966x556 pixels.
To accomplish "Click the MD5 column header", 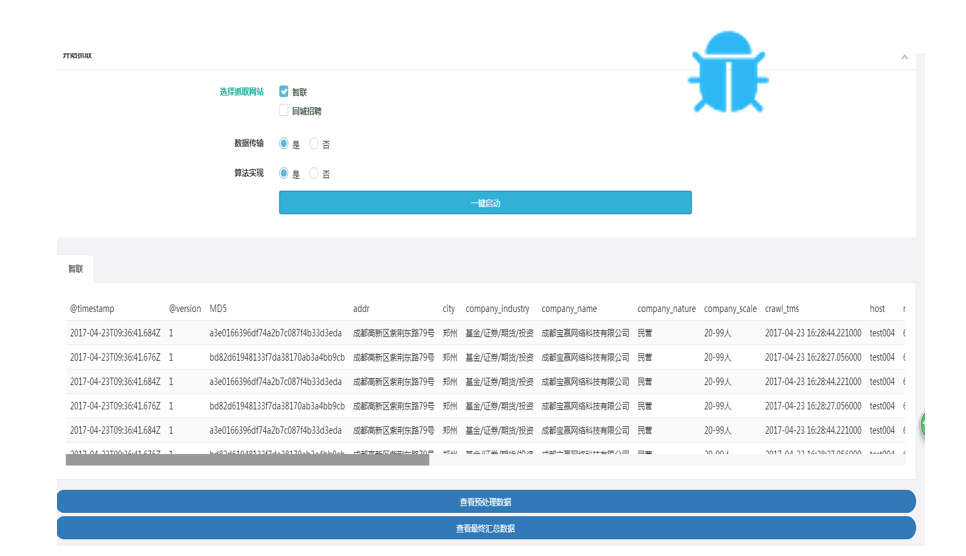I will point(218,309).
